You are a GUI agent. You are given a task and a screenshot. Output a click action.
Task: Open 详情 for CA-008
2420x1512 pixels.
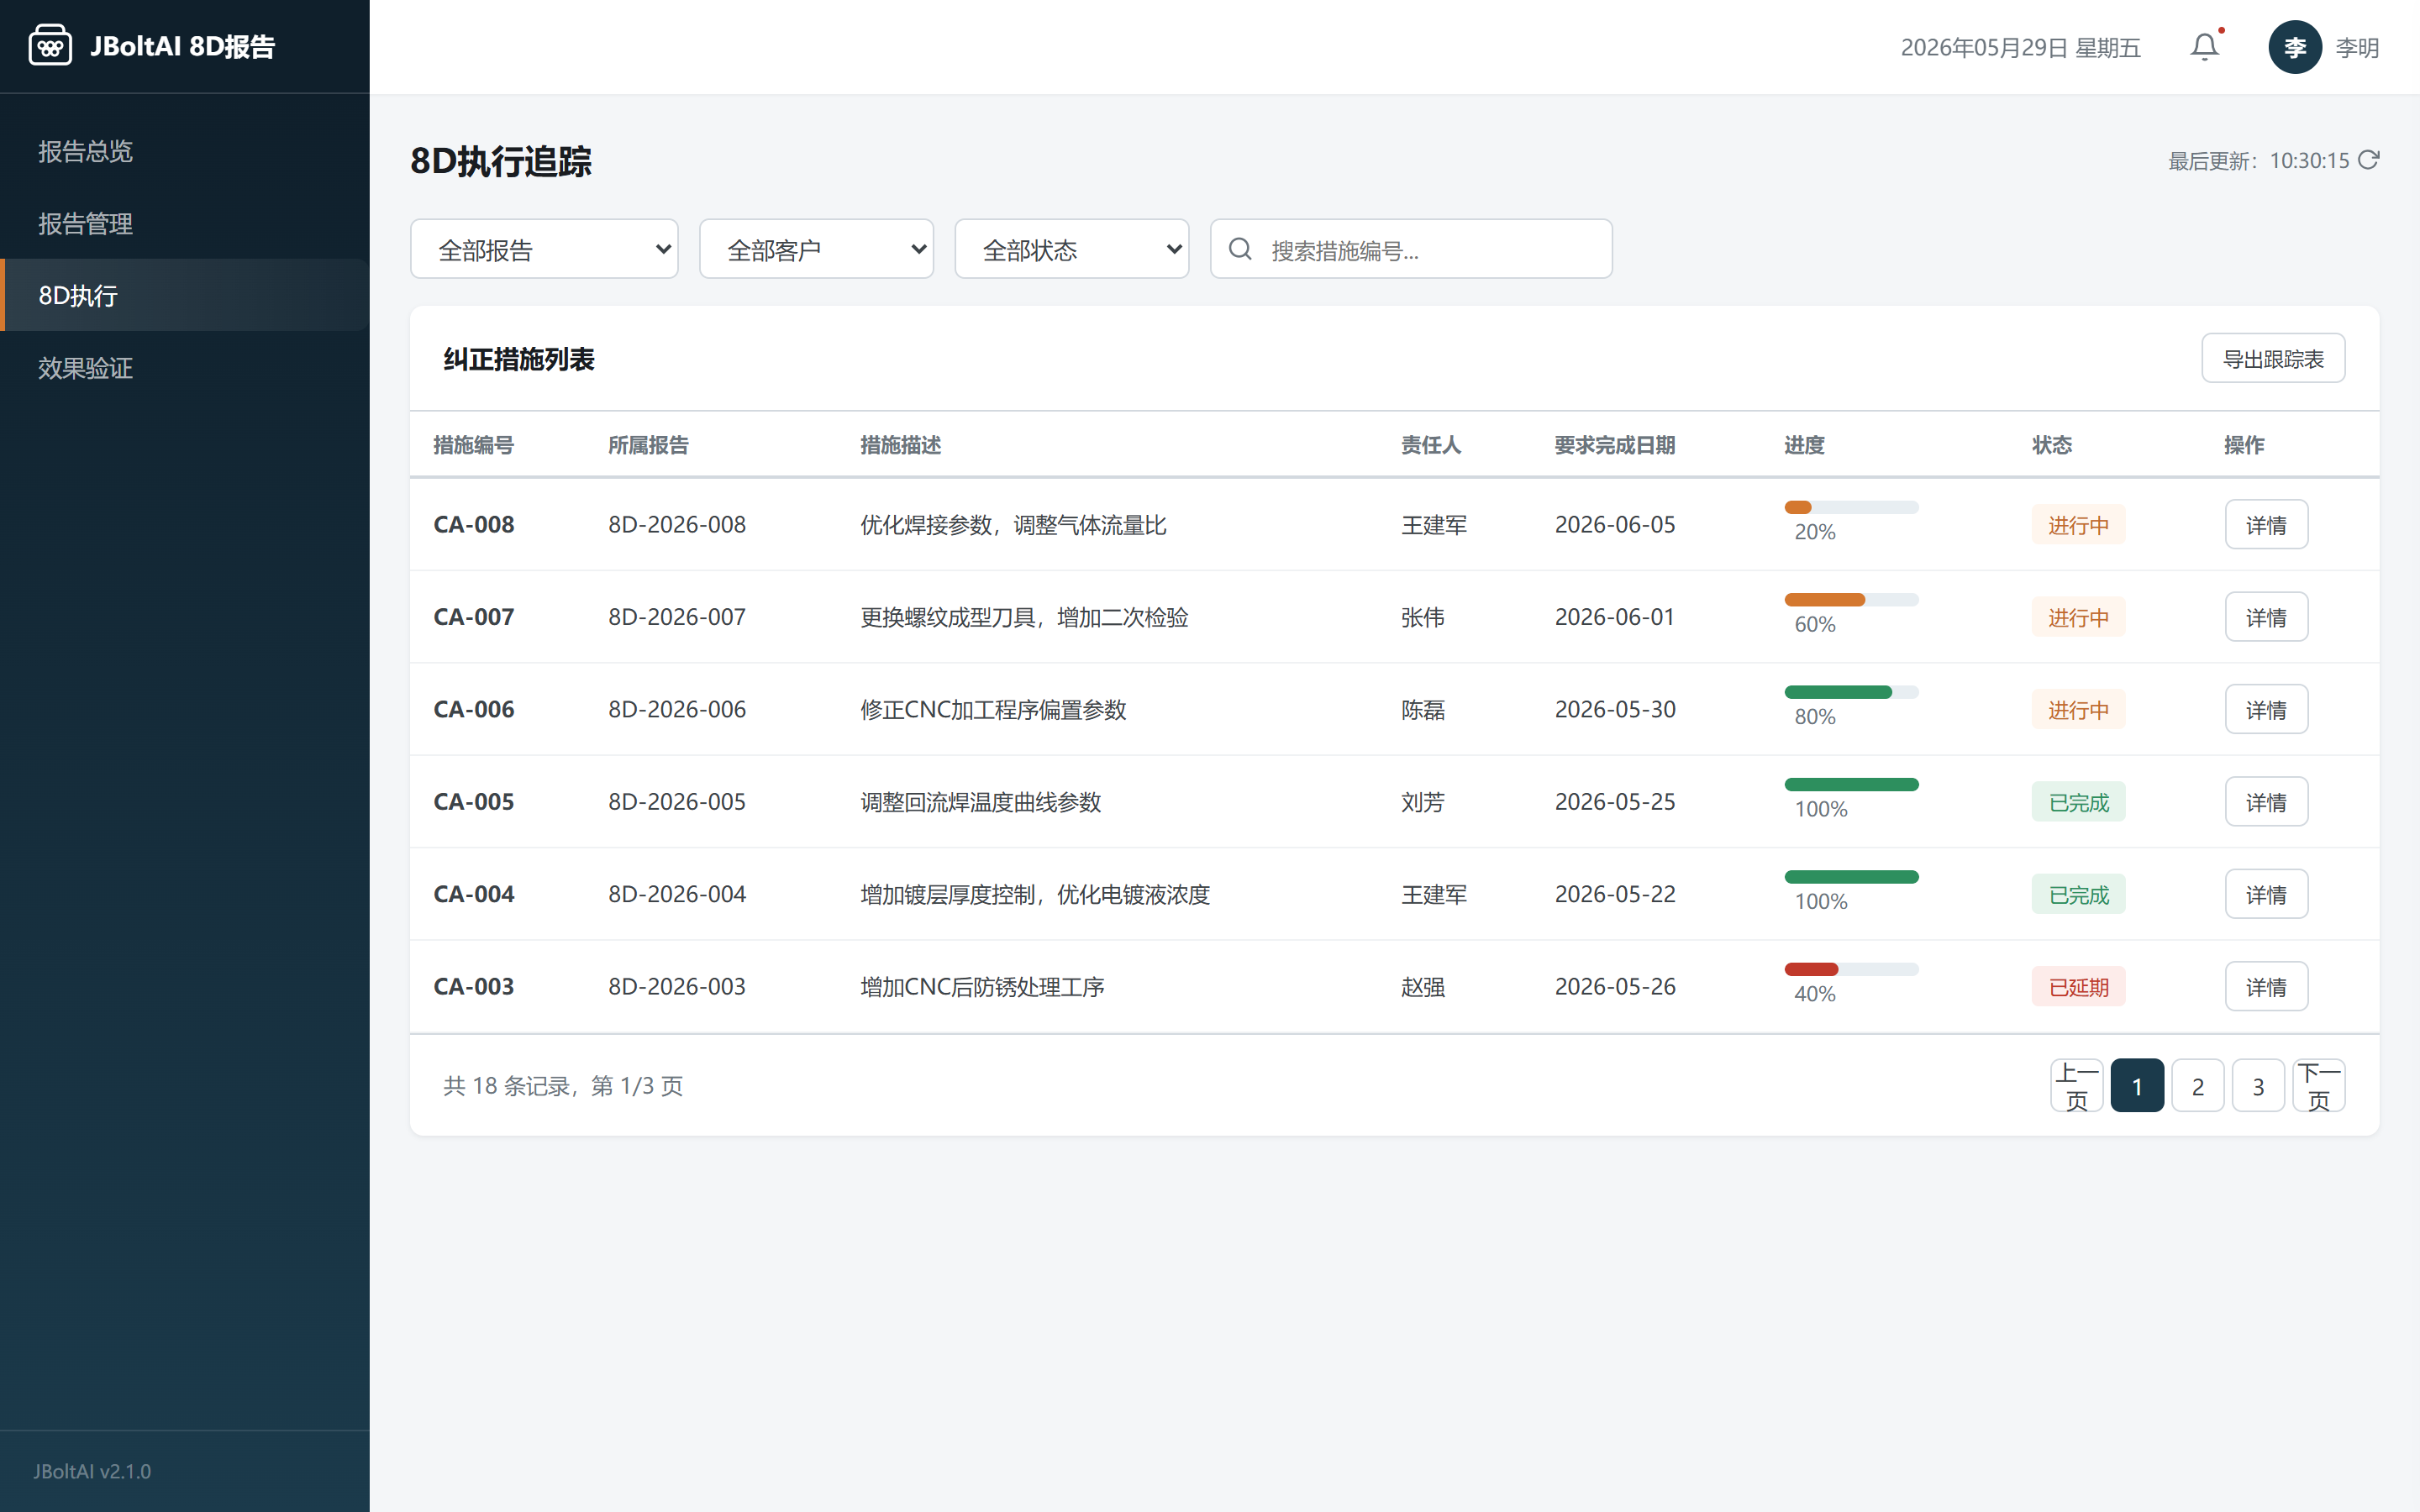[2266, 525]
